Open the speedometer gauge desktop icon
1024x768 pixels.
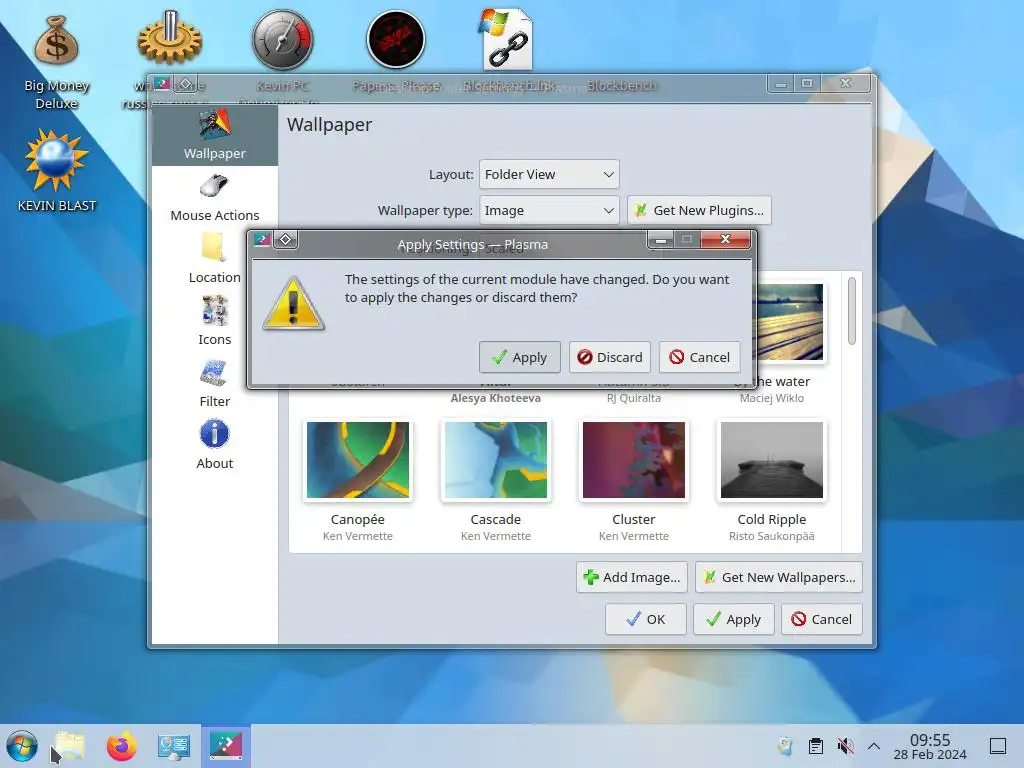point(283,40)
